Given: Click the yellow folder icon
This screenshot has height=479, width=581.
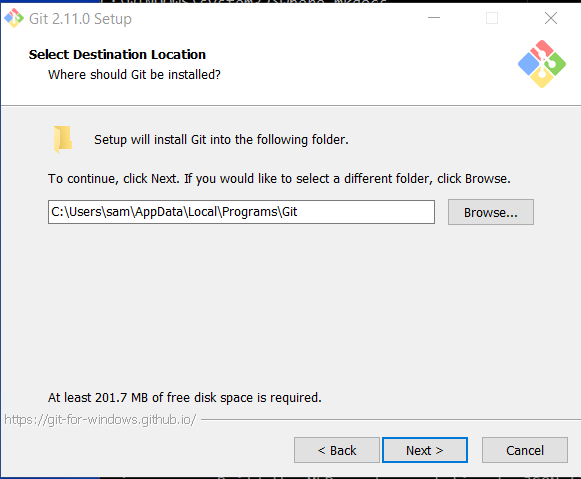Looking at the screenshot, I should (x=63, y=139).
